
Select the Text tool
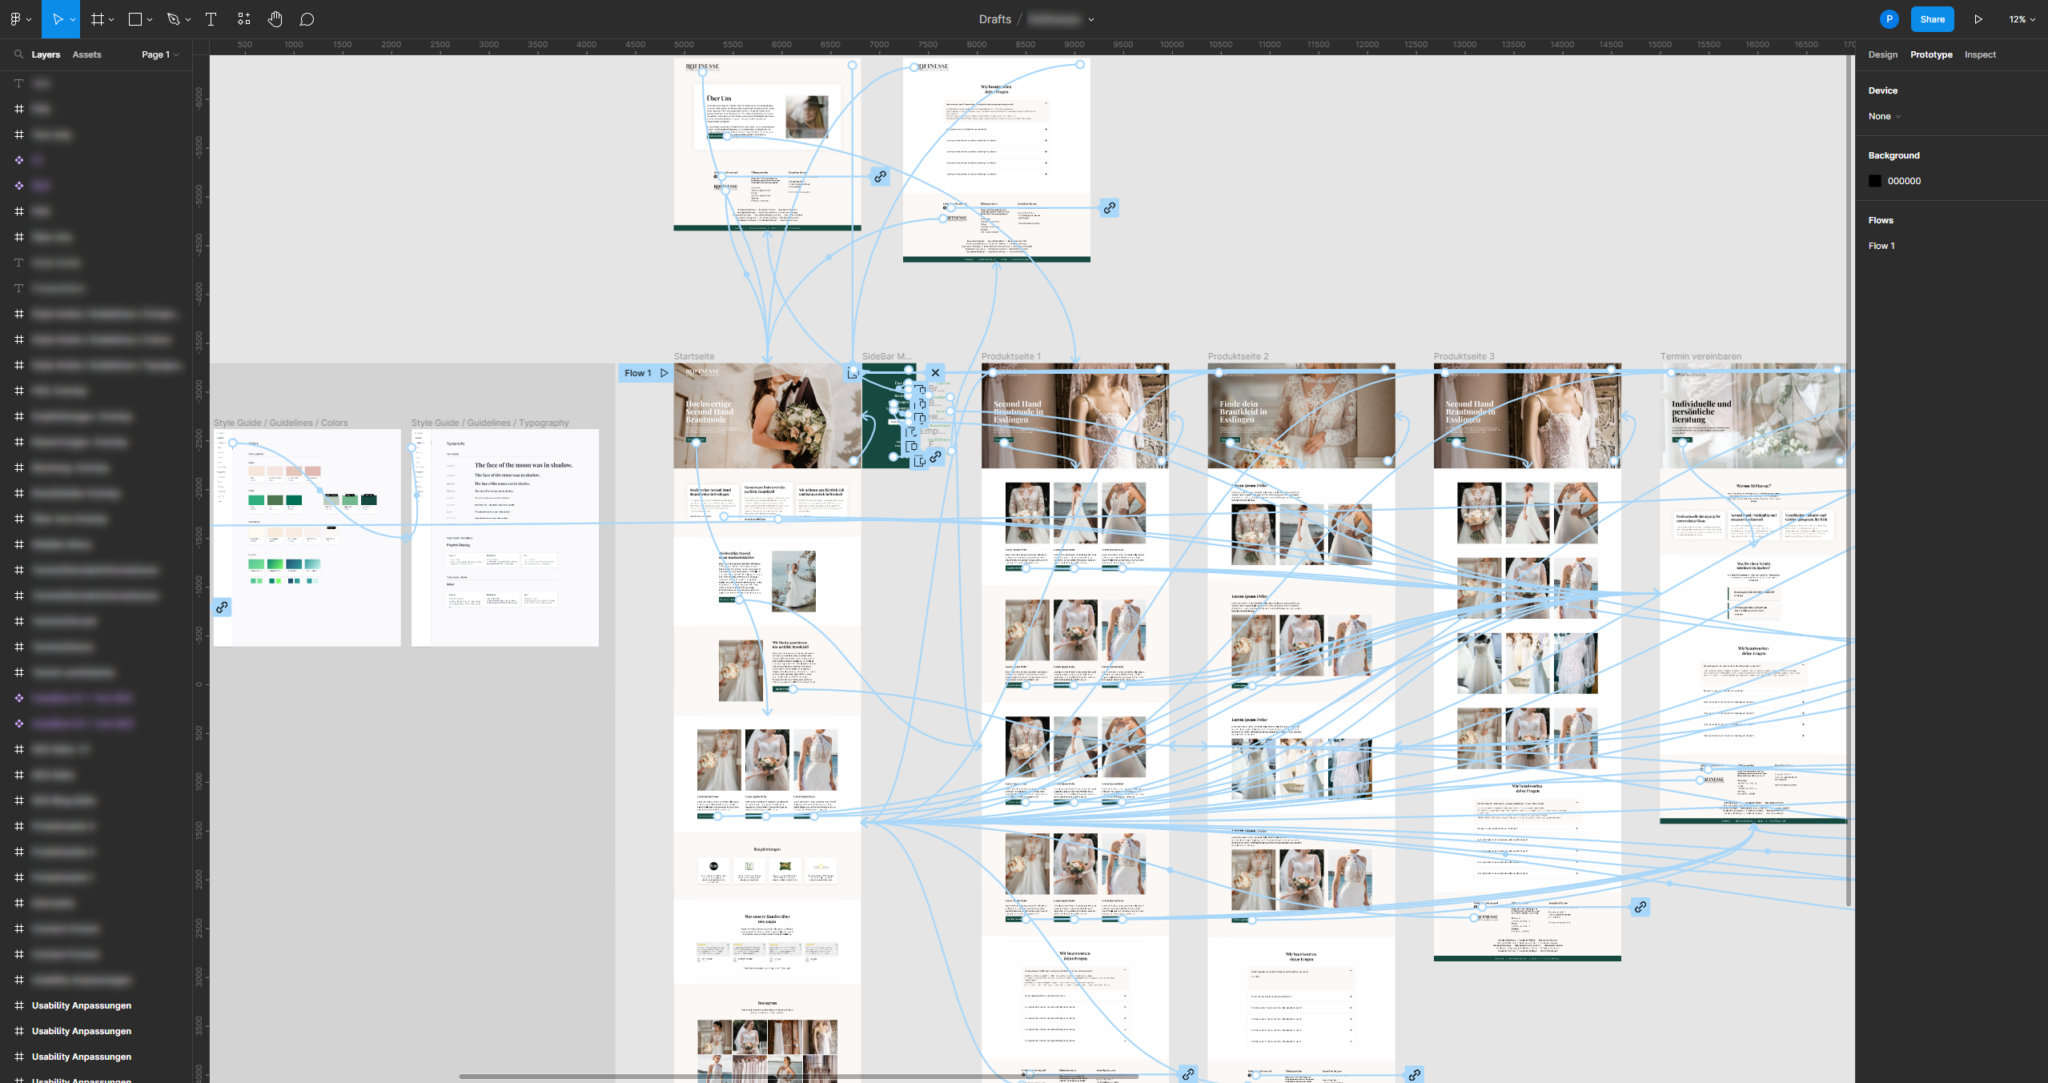click(211, 18)
